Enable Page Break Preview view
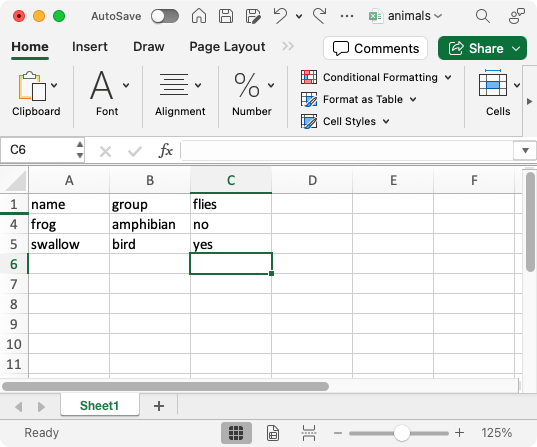Screen dimensions: 537x447 coord(309,433)
